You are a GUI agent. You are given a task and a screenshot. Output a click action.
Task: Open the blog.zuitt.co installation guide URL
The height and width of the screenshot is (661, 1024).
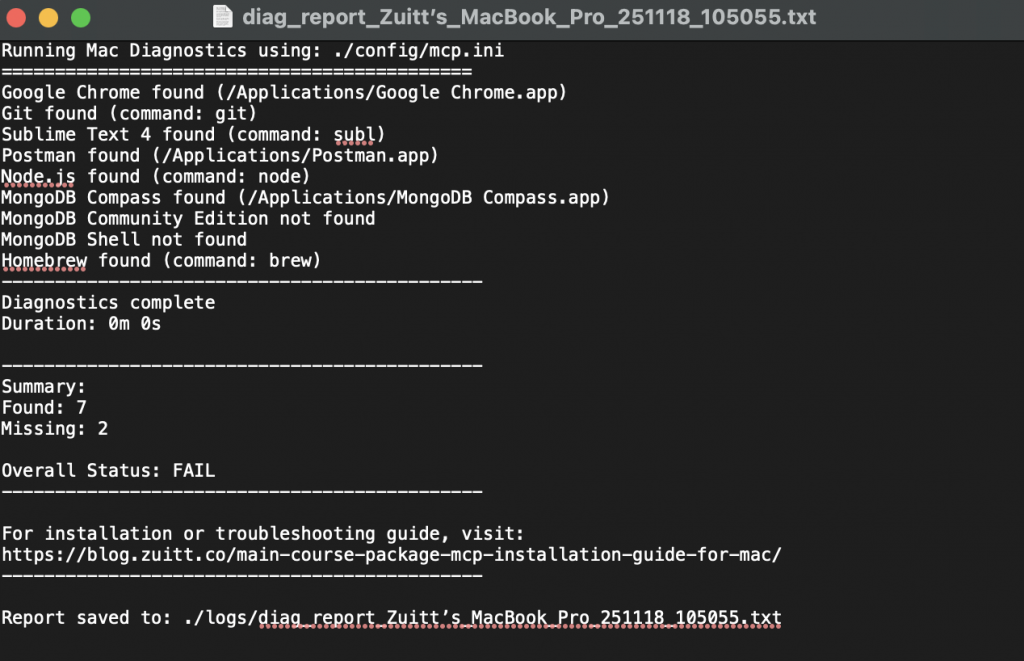click(391, 554)
